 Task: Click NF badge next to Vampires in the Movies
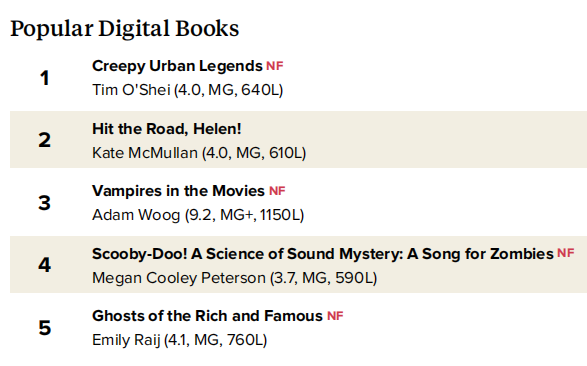tap(277, 191)
